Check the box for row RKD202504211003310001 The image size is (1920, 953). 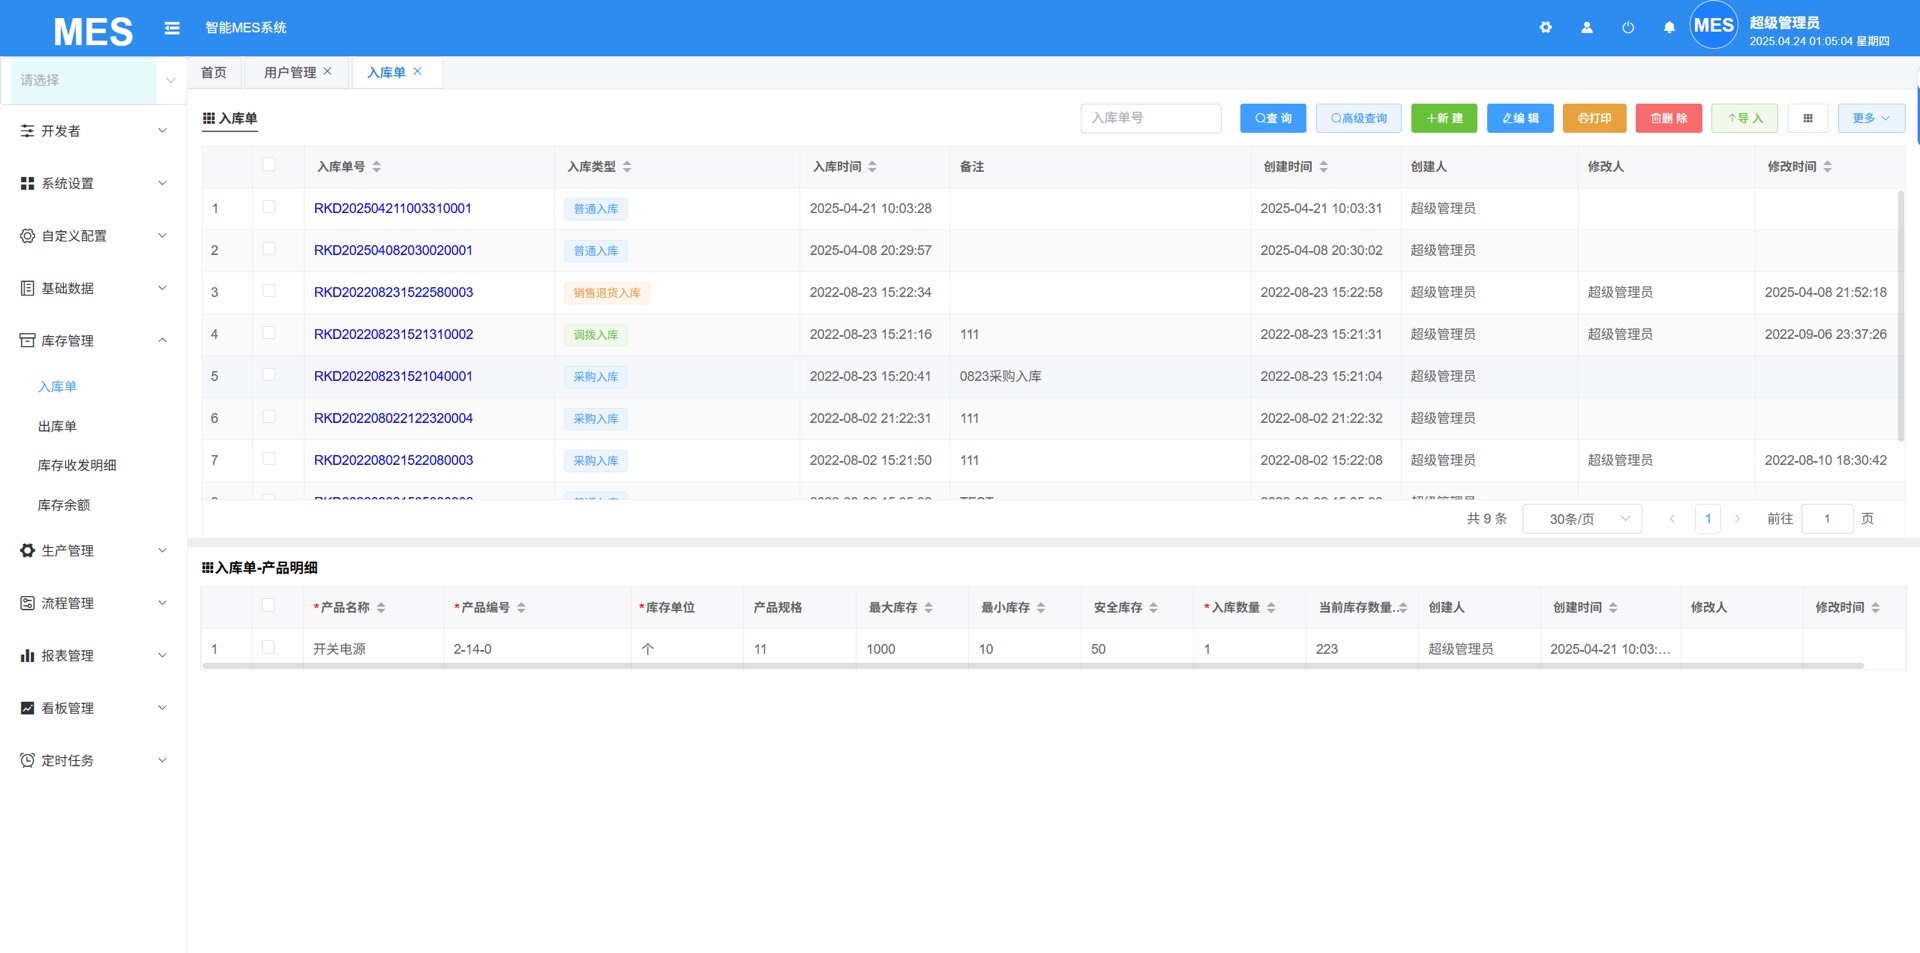[269, 207]
